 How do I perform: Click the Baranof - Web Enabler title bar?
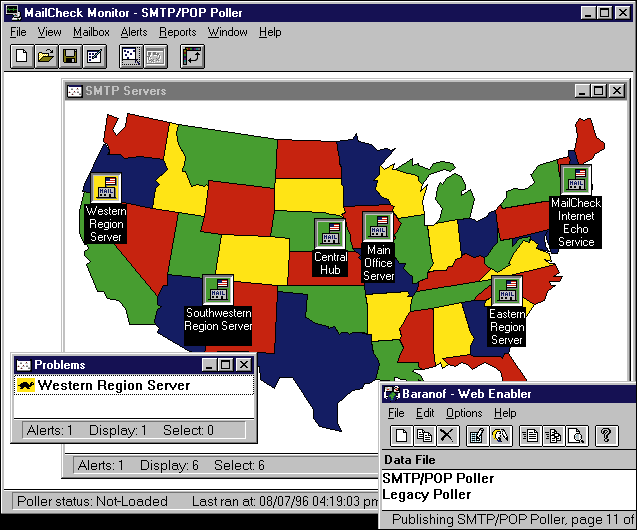tap(509, 394)
